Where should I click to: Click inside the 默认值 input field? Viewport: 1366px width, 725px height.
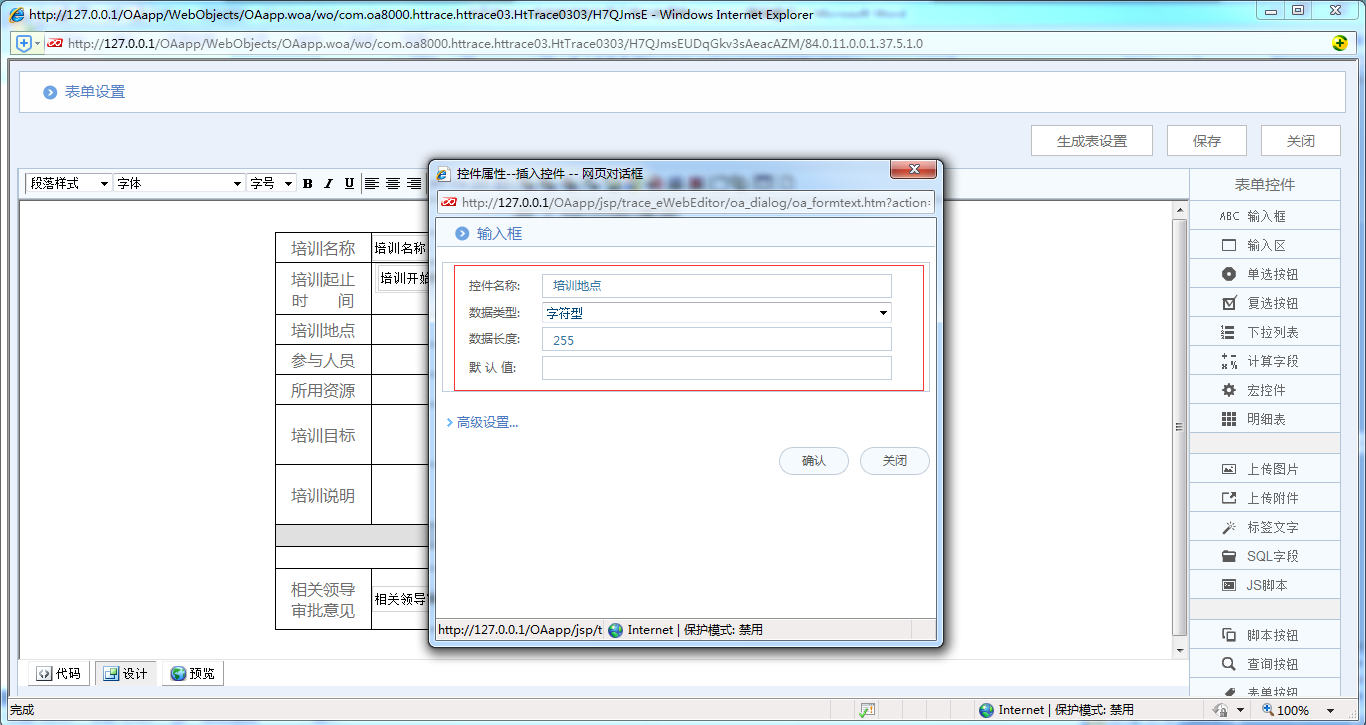715,367
